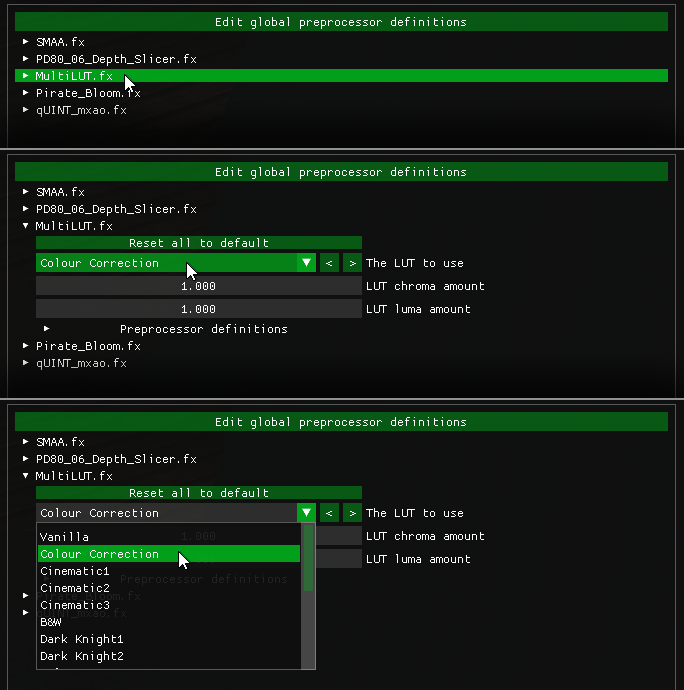The height and width of the screenshot is (690, 684).
Task: Choose Vanilla from the LUT list
Action: click(65, 537)
